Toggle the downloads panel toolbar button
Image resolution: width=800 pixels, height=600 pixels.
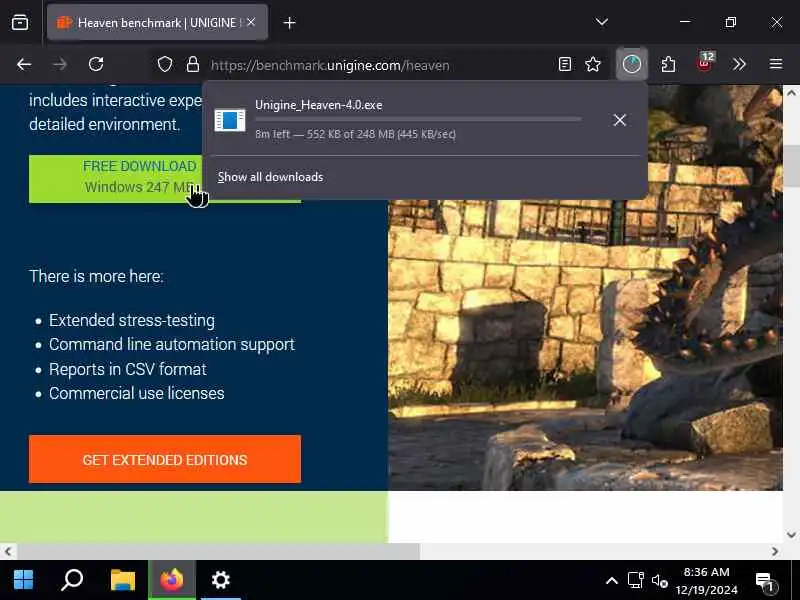[x=632, y=64]
